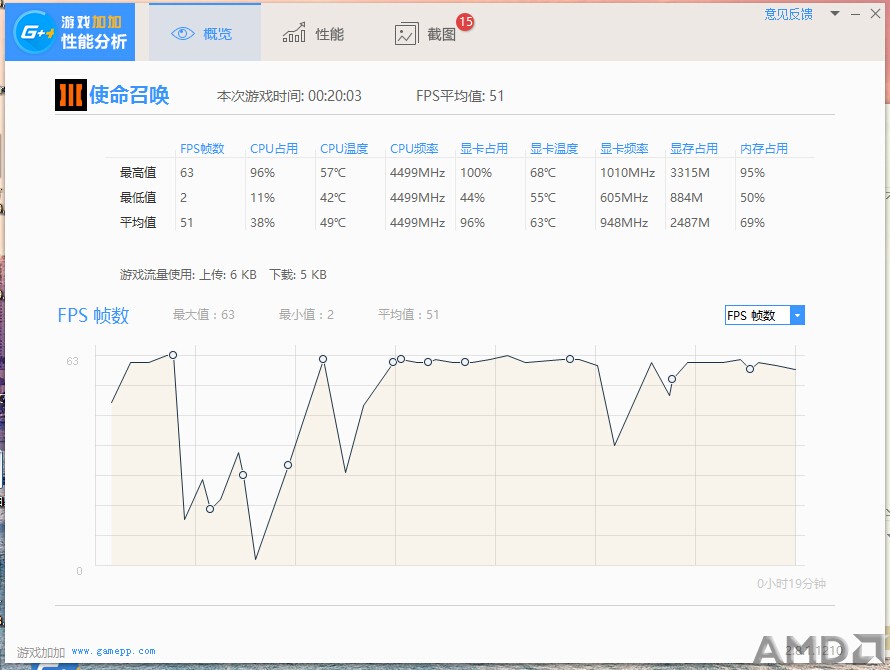The height and width of the screenshot is (670, 890).
Task: Click the first peak marker on FPS chart
Action: point(173,355)
